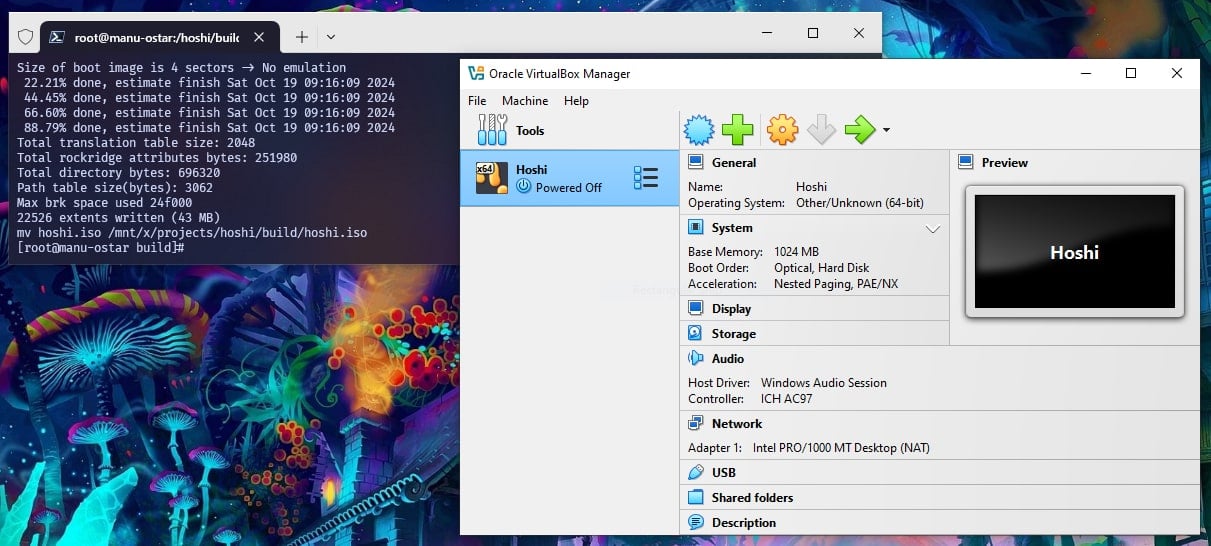Open a new terminal tab with plus
The width and height of the screenshot is (1211, 546).
coord(301,37)
